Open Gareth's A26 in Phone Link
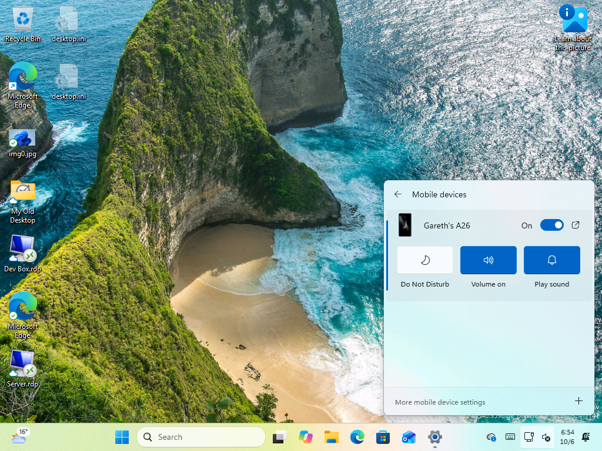The height and width of the screenshot is (451, 602). tap(576, 225)
